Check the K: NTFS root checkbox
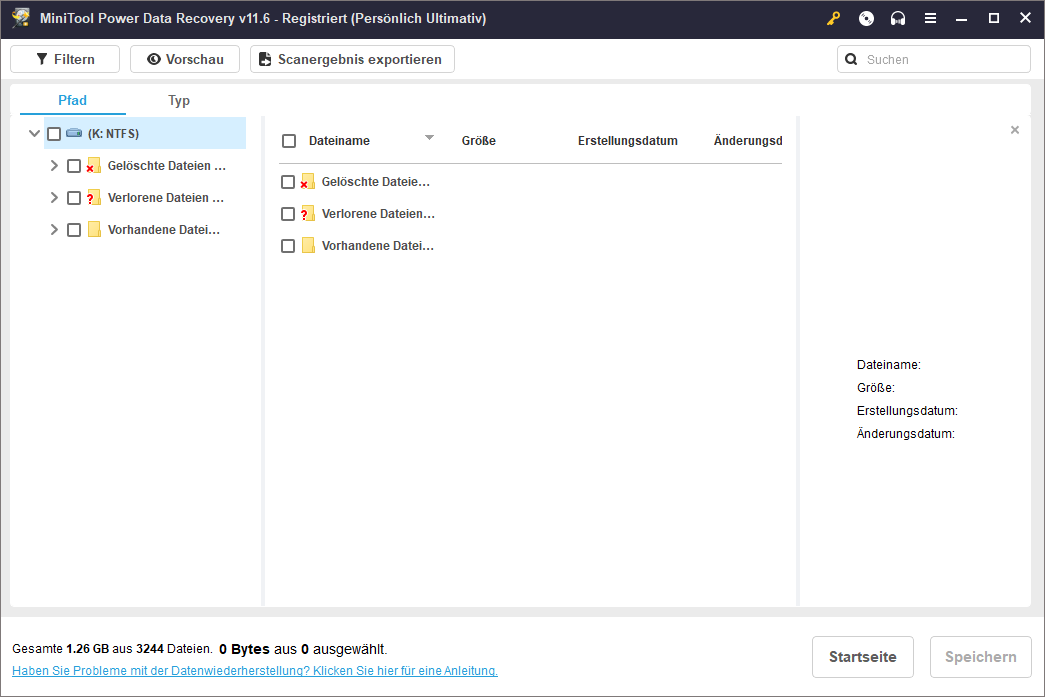The width and height of the screenshot is (1045, 697). [x=54, y=134]
